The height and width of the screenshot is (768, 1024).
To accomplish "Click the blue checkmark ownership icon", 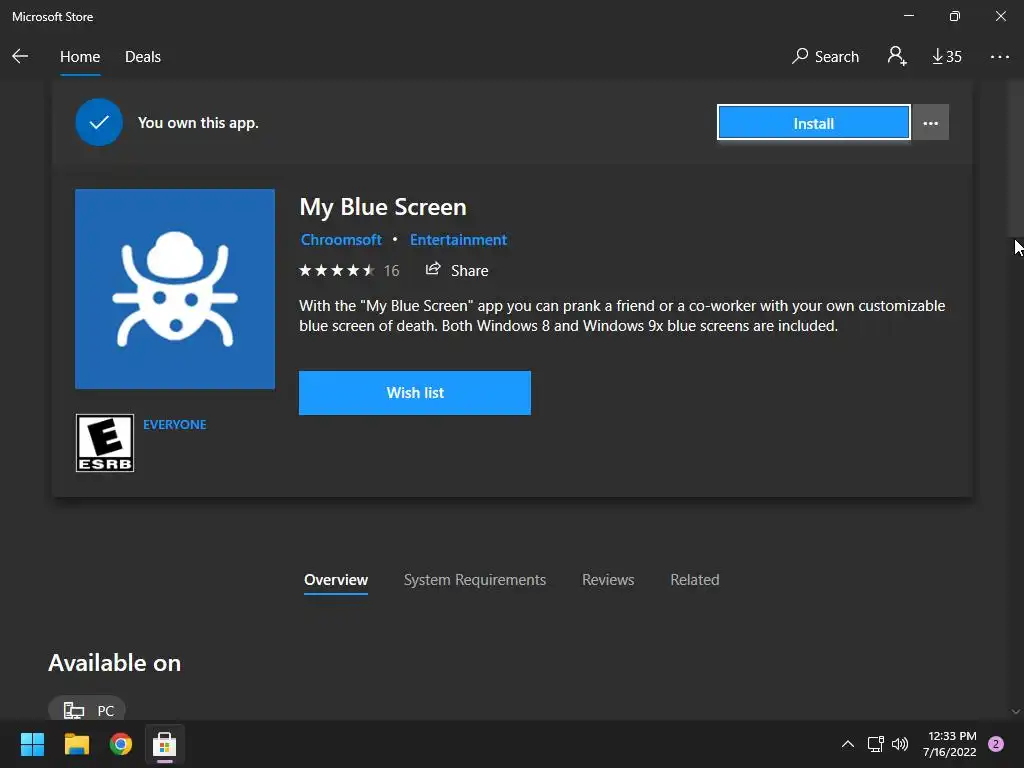I will (99, 122).
